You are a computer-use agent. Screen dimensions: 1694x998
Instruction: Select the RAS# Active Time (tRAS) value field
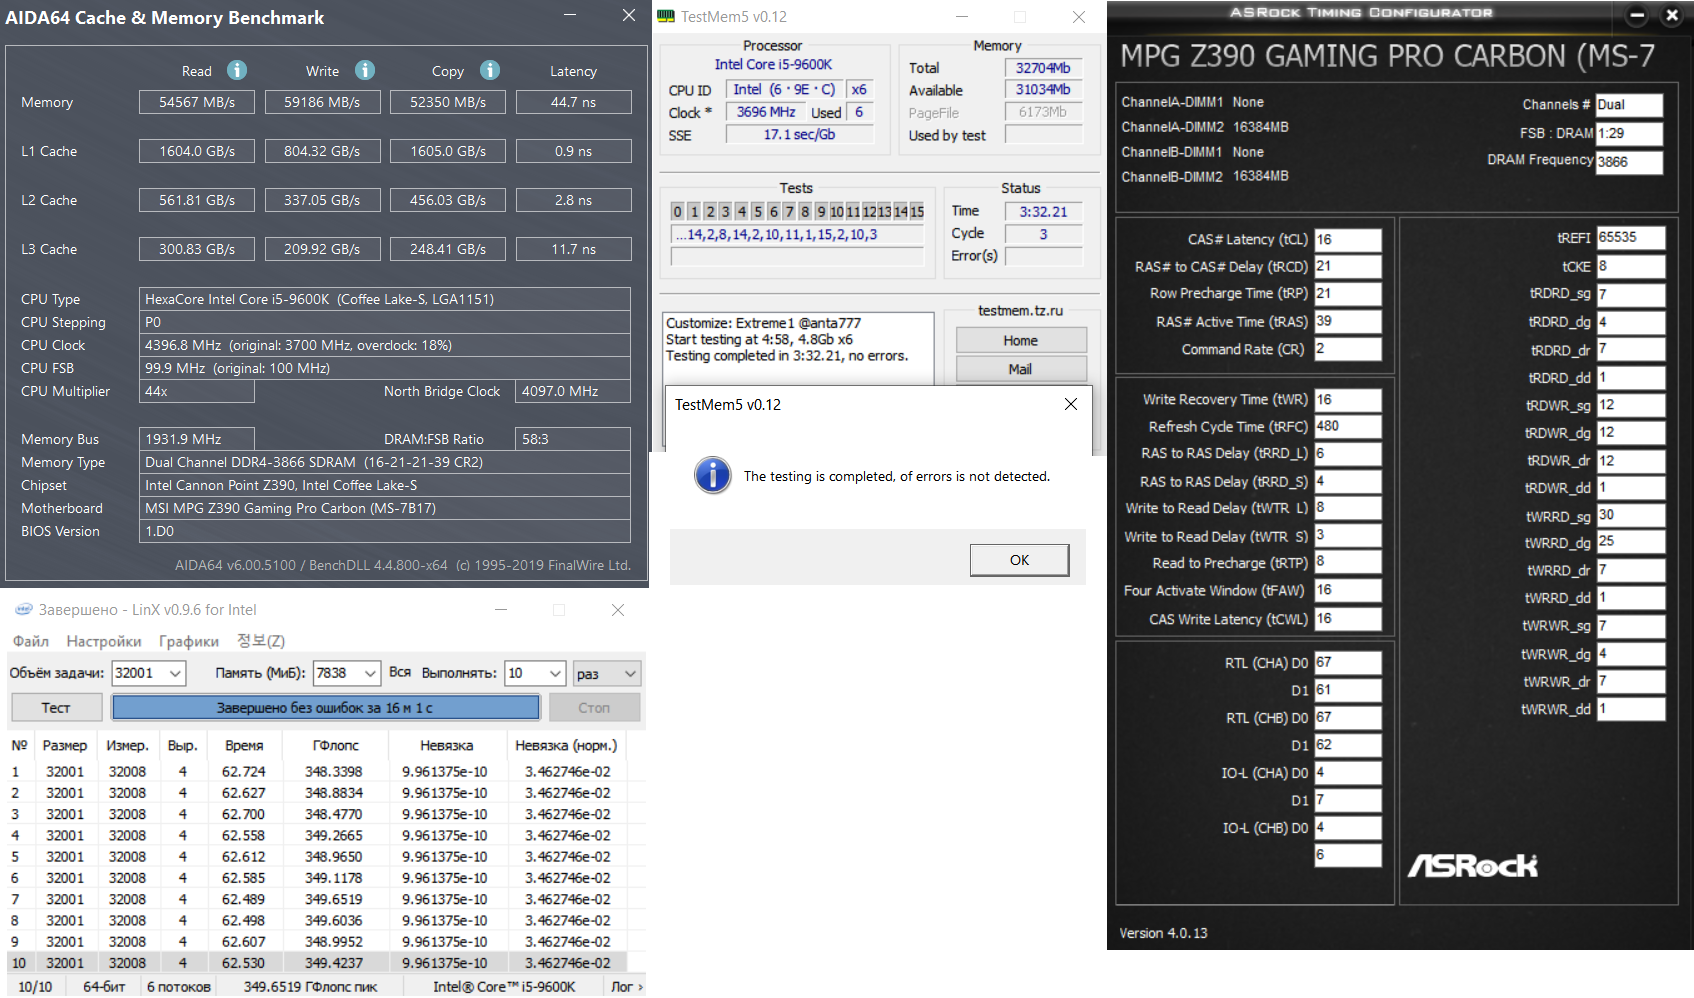point(1347,322)
